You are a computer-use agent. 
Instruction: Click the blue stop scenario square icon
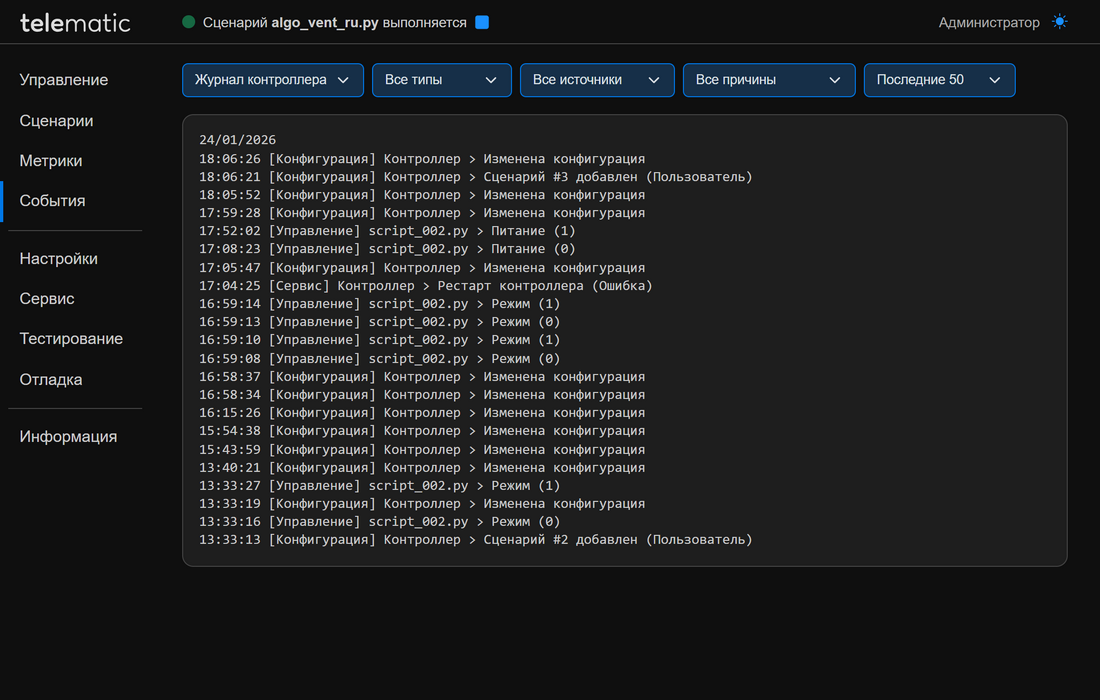coord(482,22)
